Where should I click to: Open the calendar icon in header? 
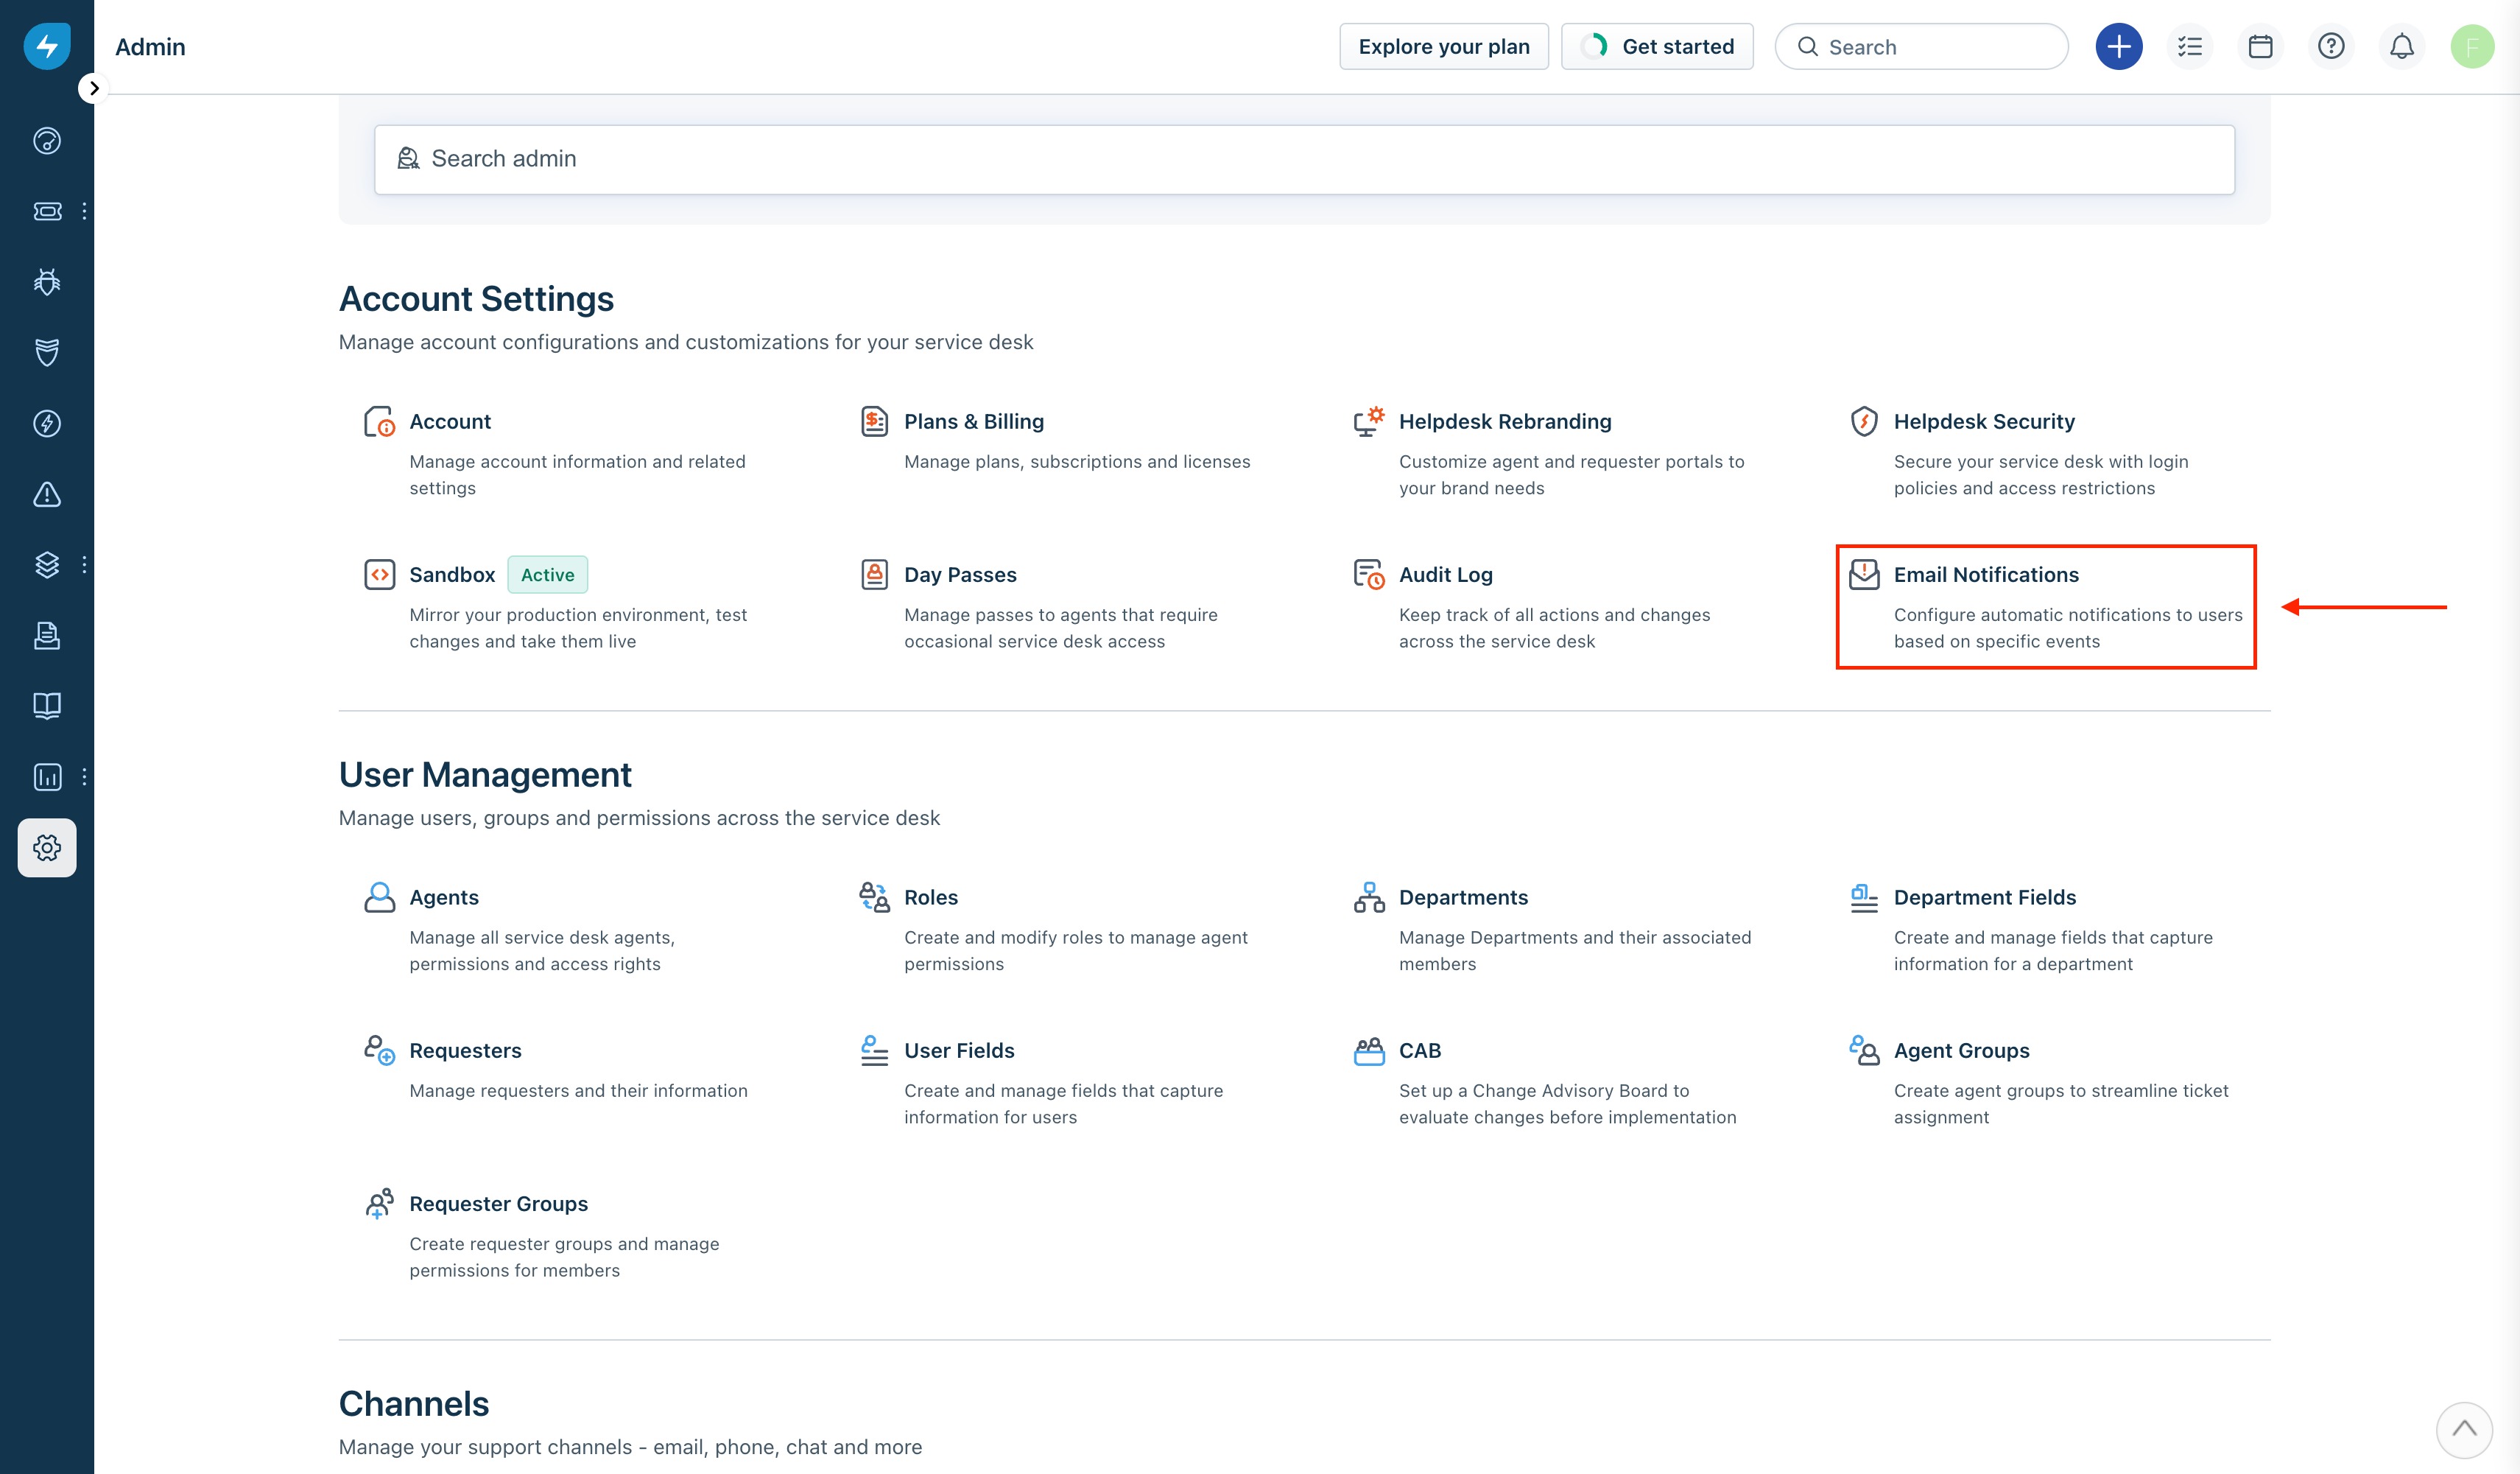click(x=2260, y=46)
